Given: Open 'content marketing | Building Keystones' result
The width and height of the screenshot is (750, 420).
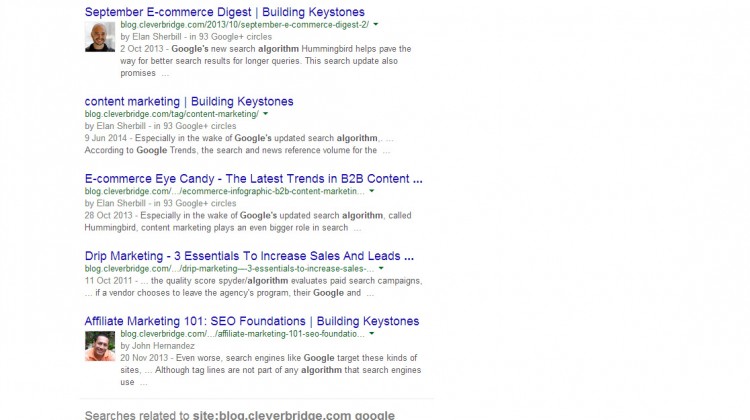Looking at the screenshot, I should tap(189, 101).
